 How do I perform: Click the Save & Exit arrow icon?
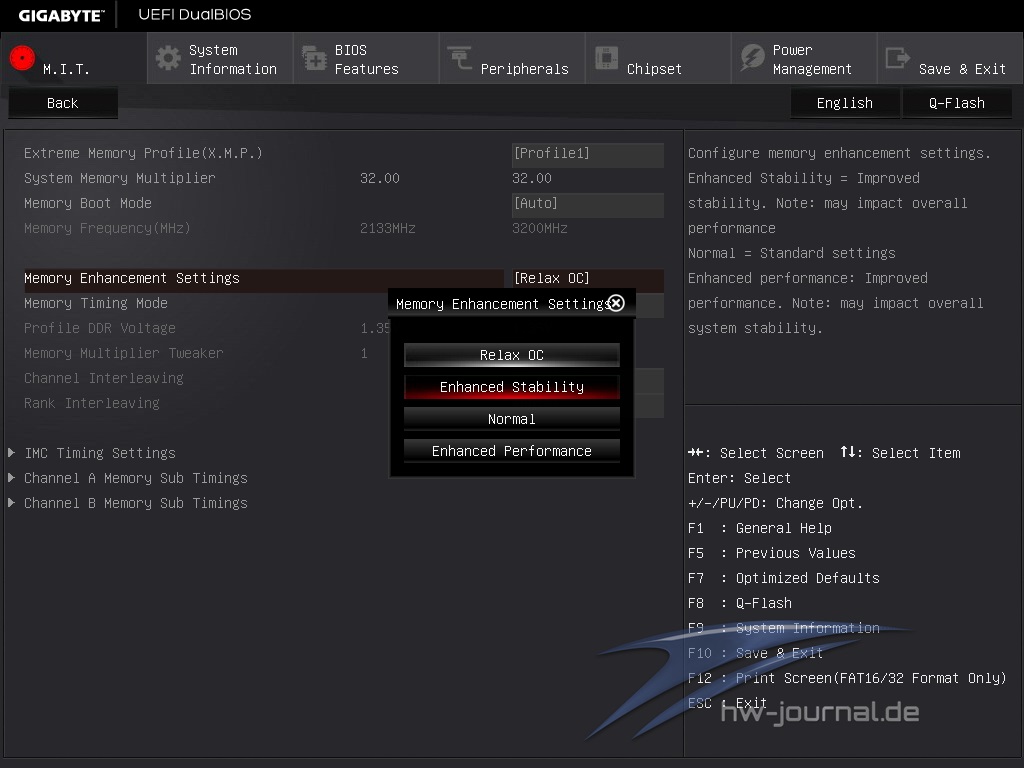(x=897, y=58)
